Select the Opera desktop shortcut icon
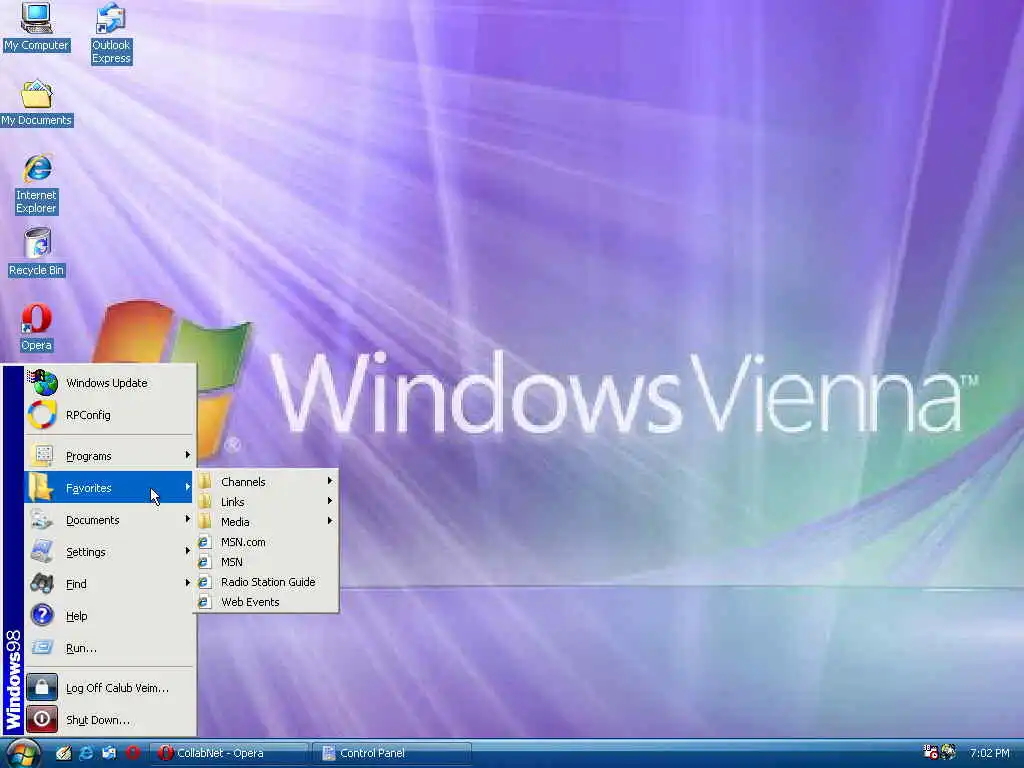Image resolution: width=1024 pixels, height=768 pixels. (36, 327)
